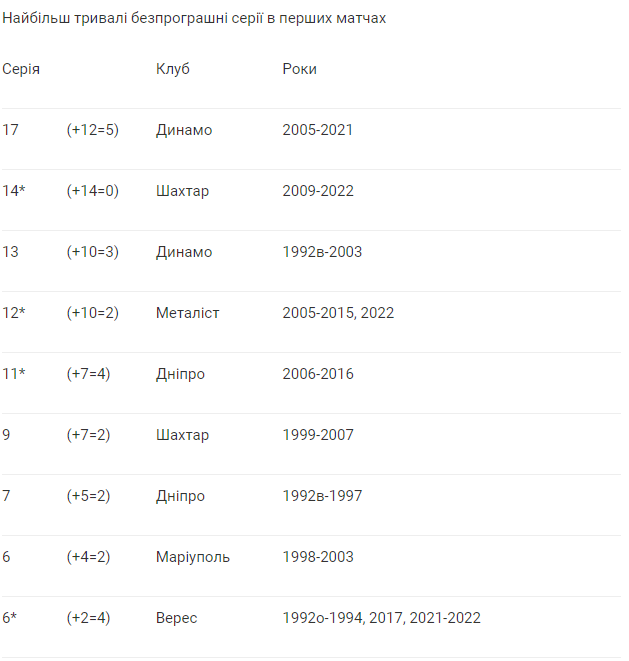Click the years 1992в-2003 cell

322,252
